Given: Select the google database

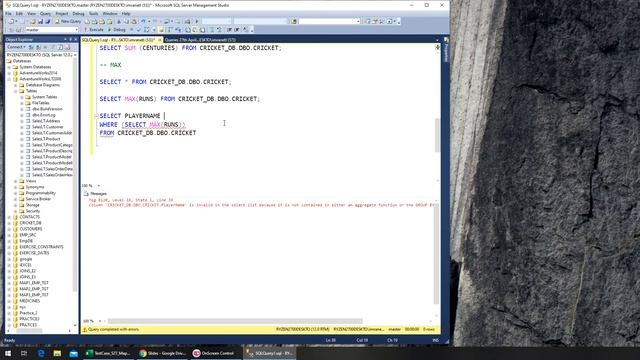Looking at the screenshot, I should point(25,259).
